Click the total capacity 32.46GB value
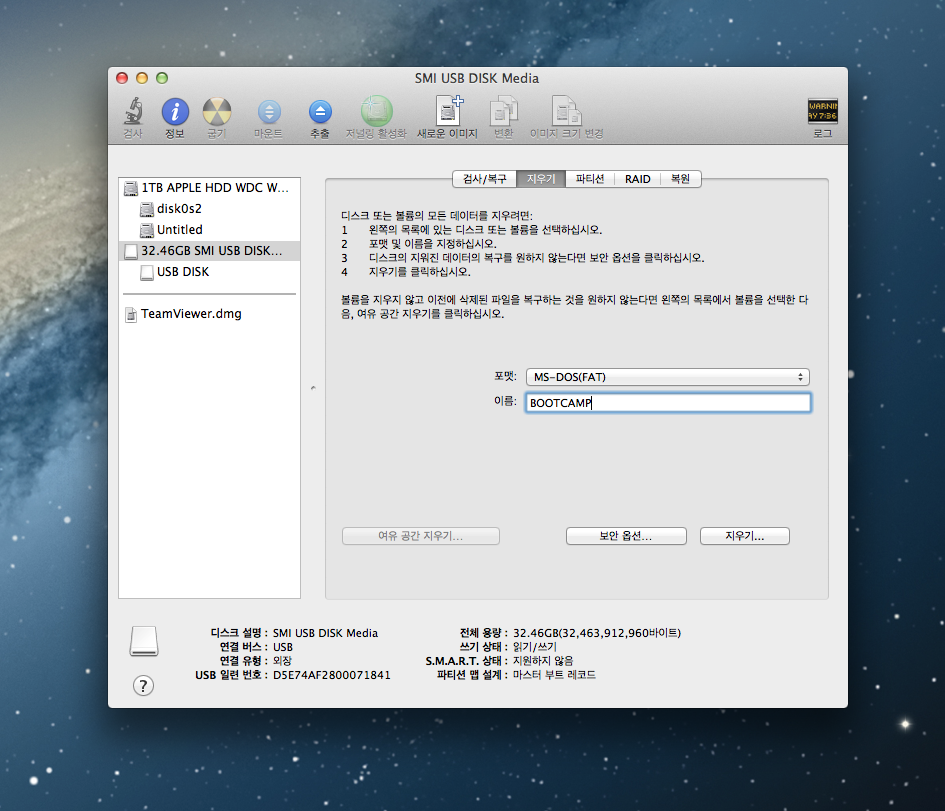 click(597, 633)
